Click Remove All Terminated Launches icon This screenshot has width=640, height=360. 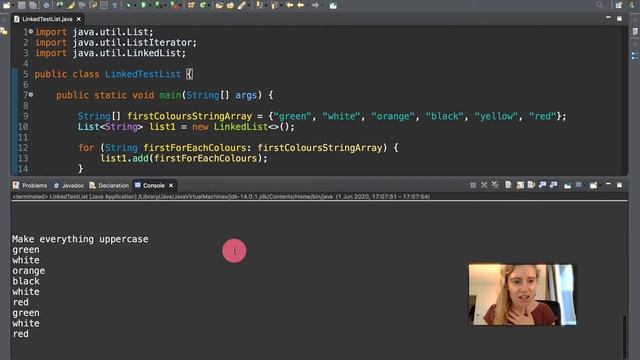point(495,185)
